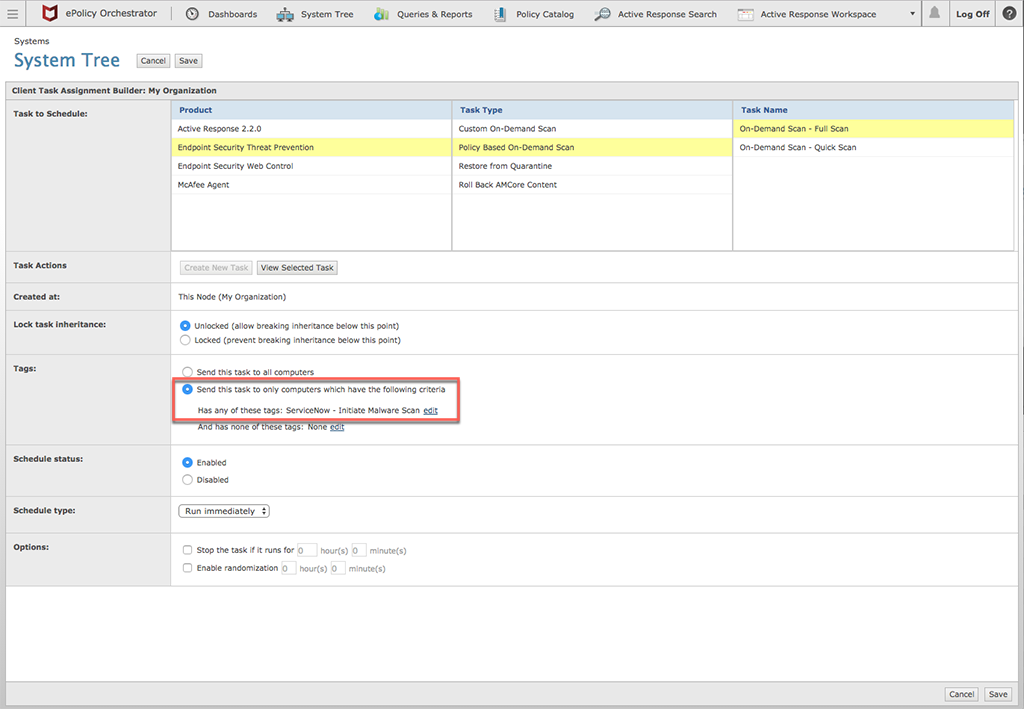Viewport: 1024px width, 709px height.
Task: Click the stop task hour(s) field
Action: [307, 550]
